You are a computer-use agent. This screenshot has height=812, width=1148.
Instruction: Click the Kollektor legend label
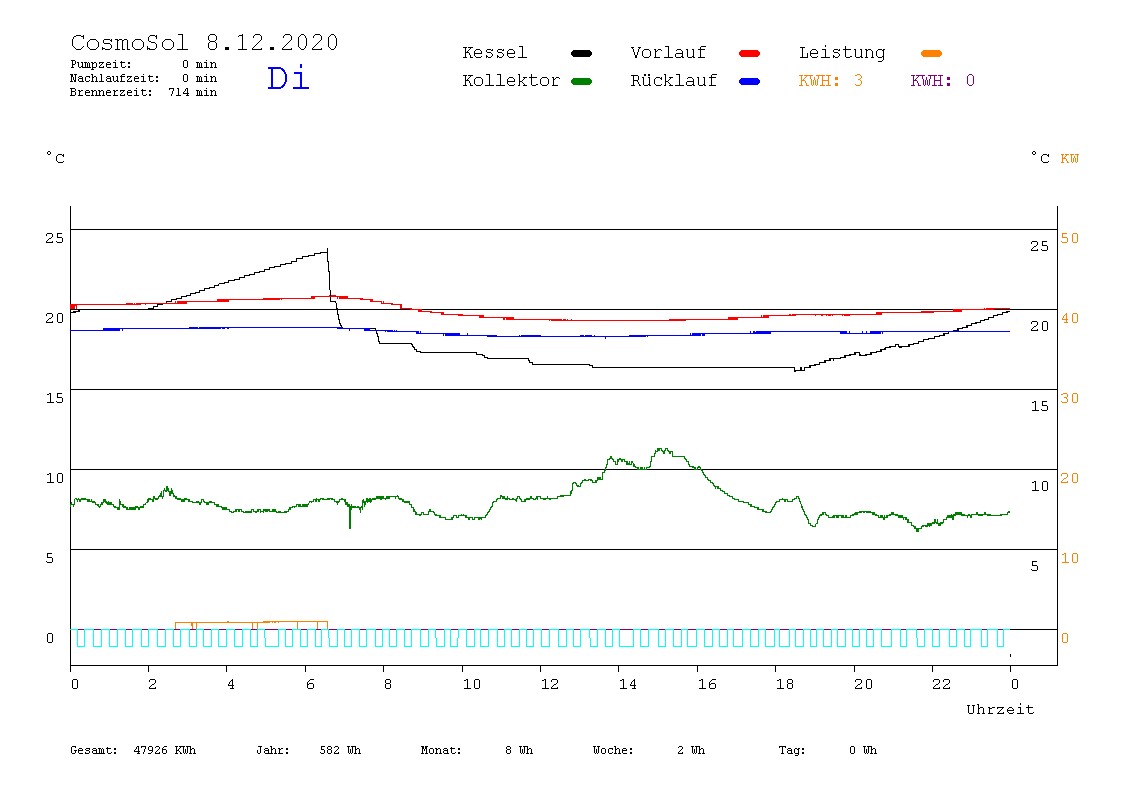pos(511,81)
